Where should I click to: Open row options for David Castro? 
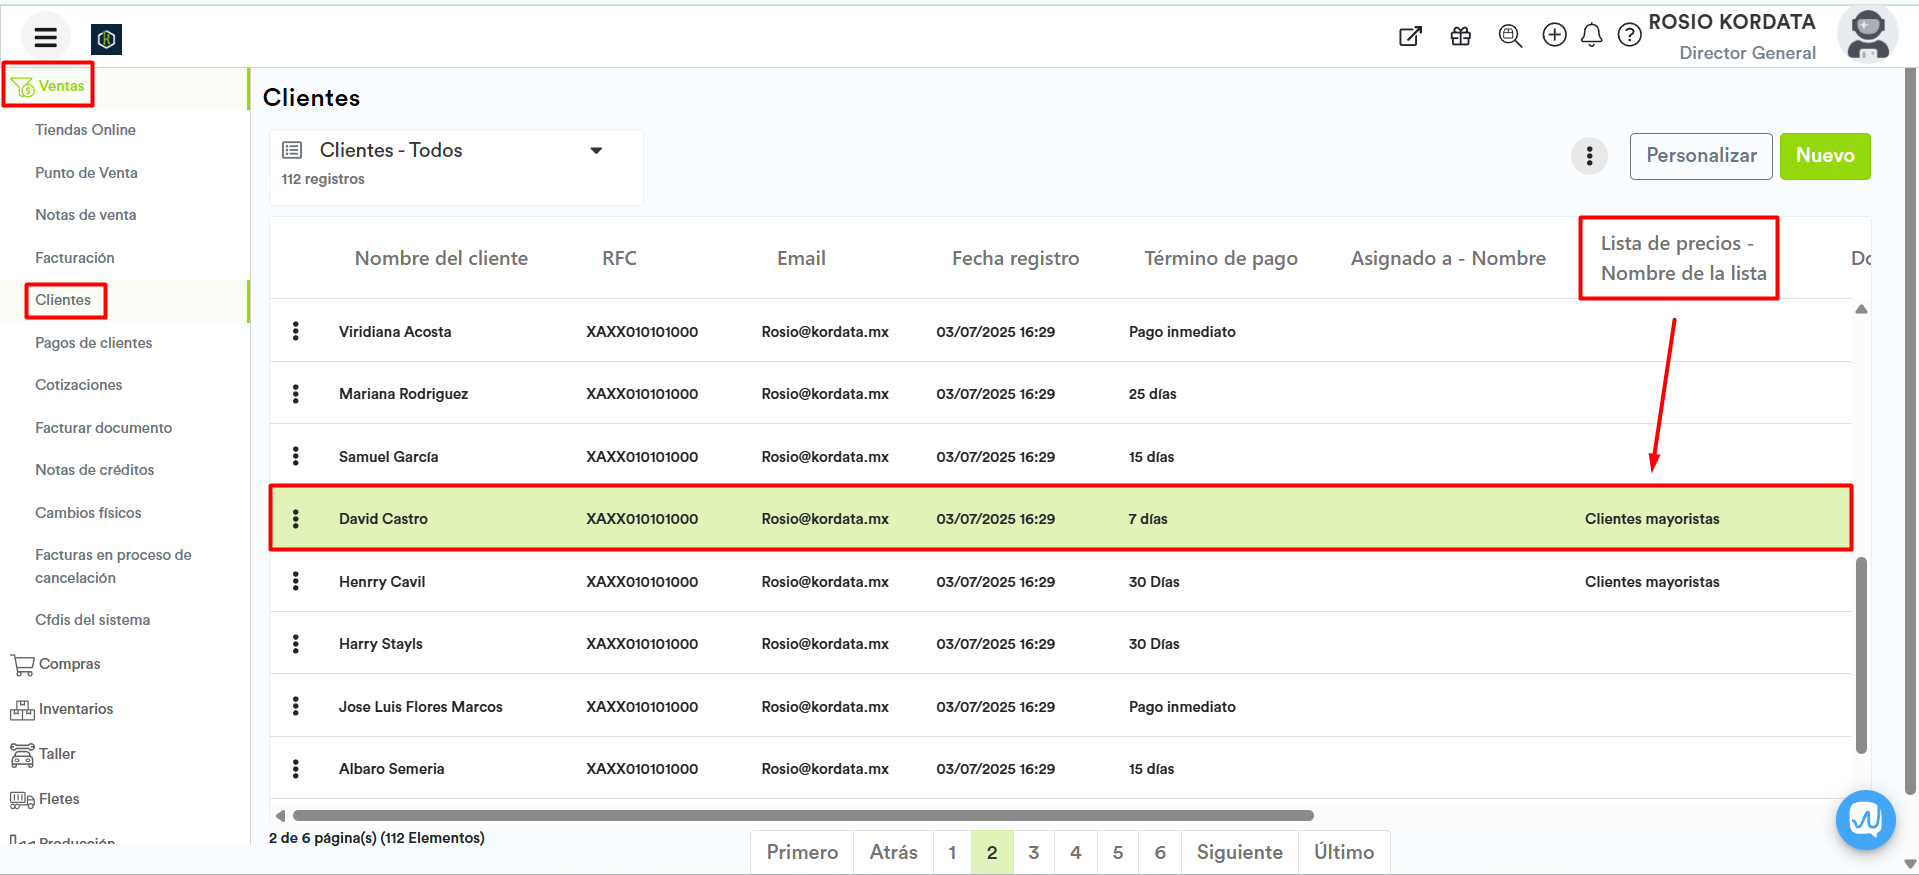(x=295, y=519)
